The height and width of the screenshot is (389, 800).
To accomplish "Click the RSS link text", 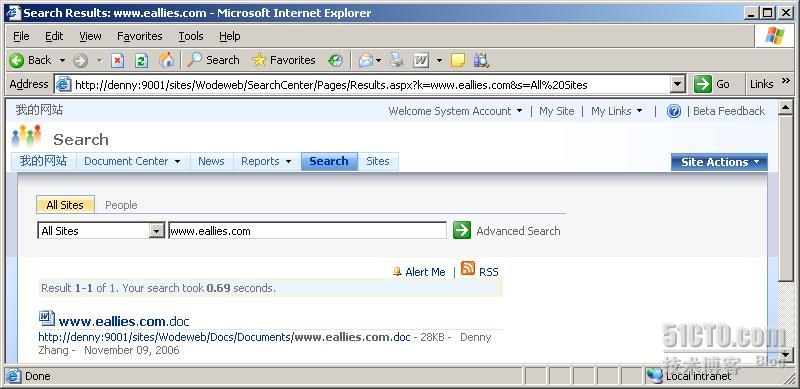I will point(488,272).
